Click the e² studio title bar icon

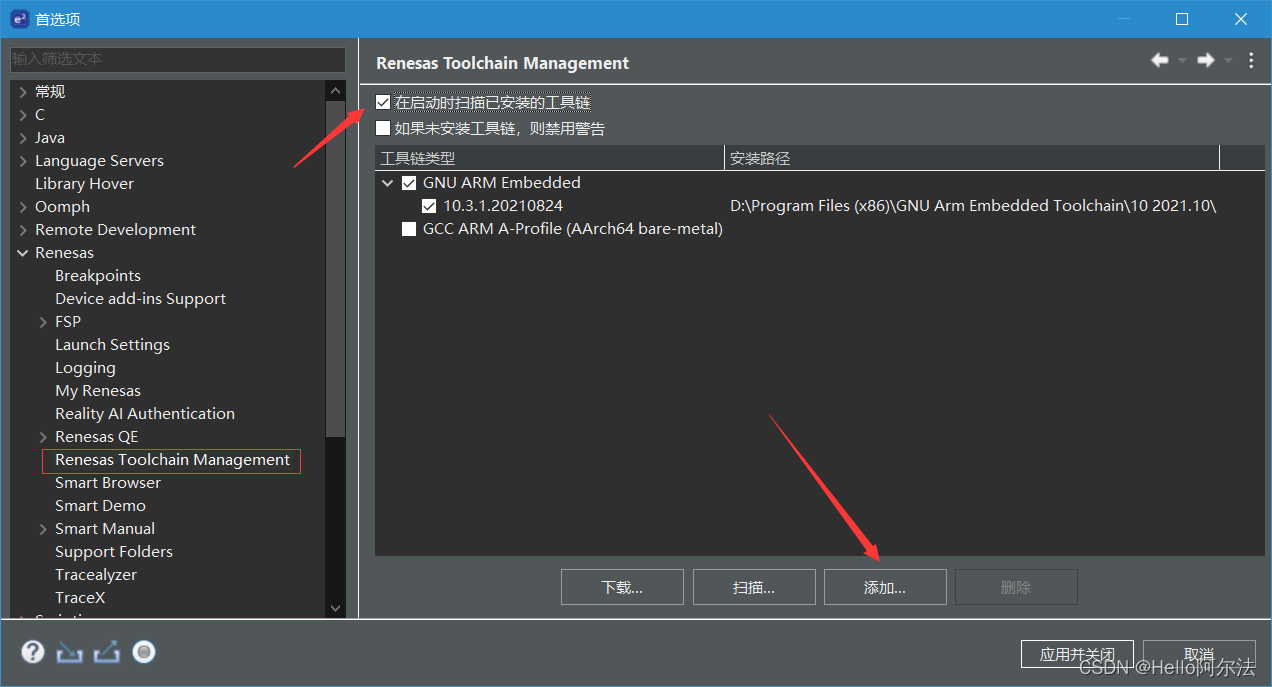[19, 19]
